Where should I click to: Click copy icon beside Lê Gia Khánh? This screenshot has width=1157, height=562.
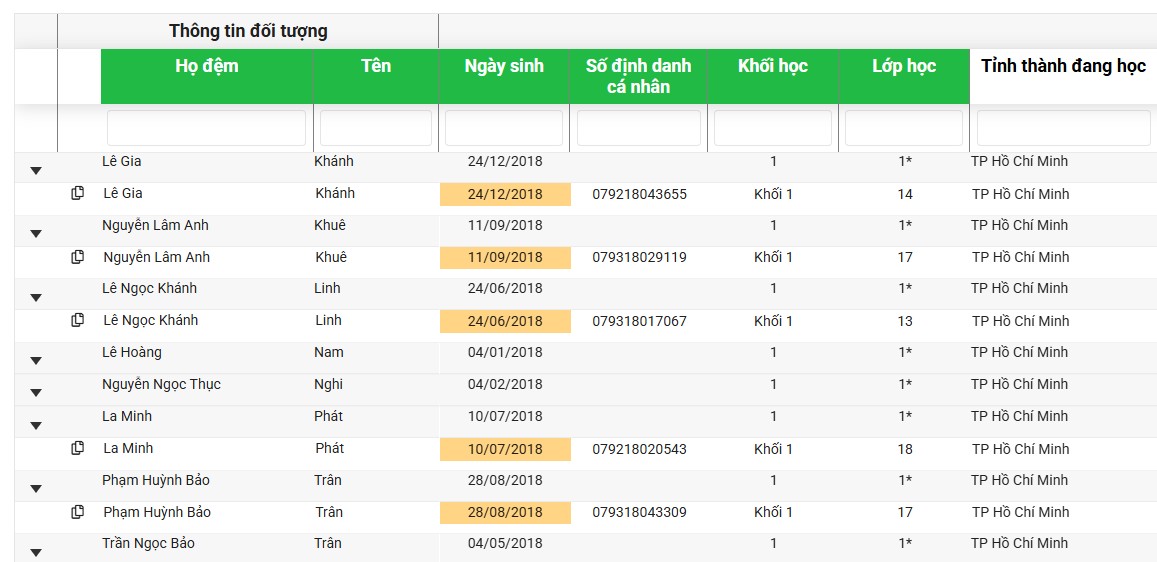pos(78,193)
